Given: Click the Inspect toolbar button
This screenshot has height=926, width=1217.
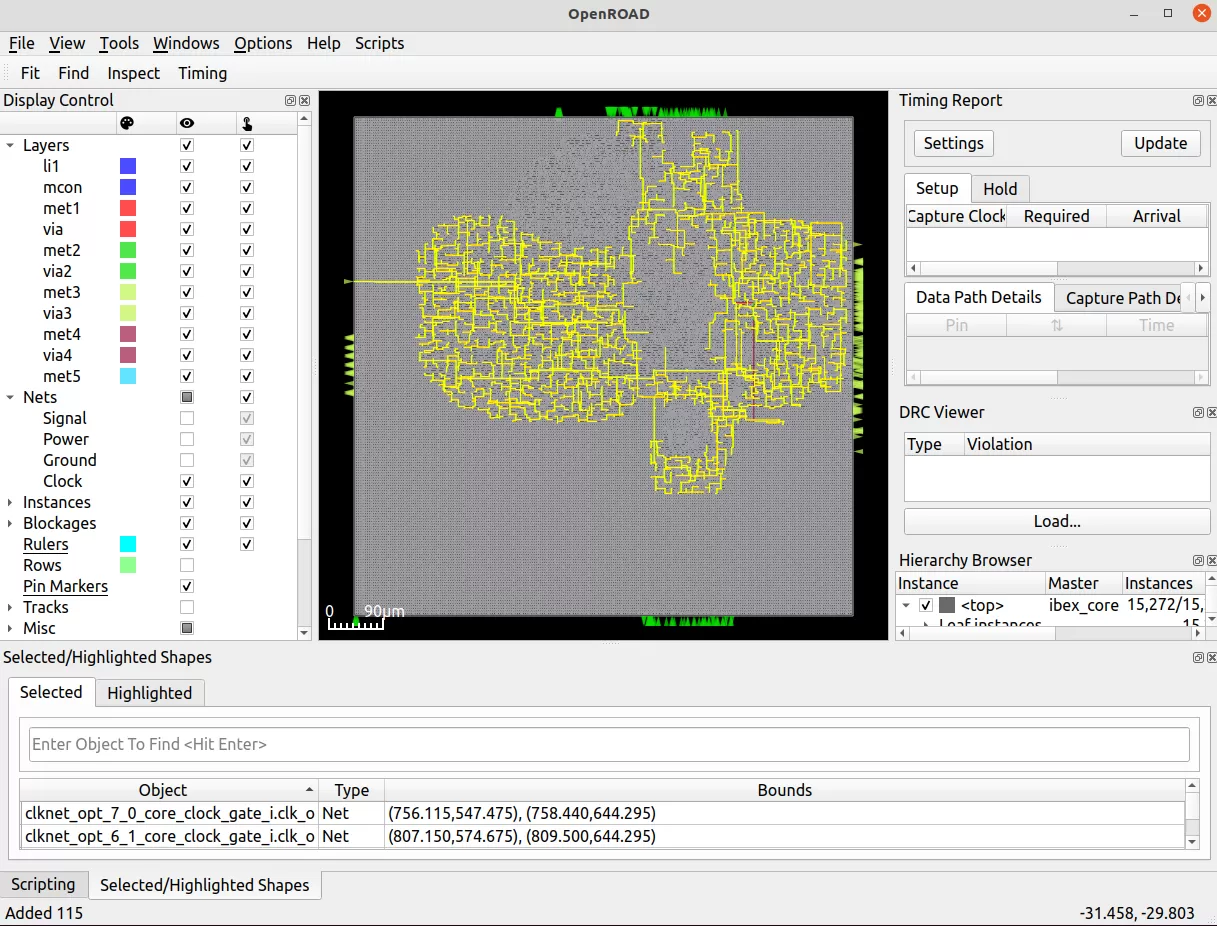Looking at the screenshot, I should pos(134,73).
